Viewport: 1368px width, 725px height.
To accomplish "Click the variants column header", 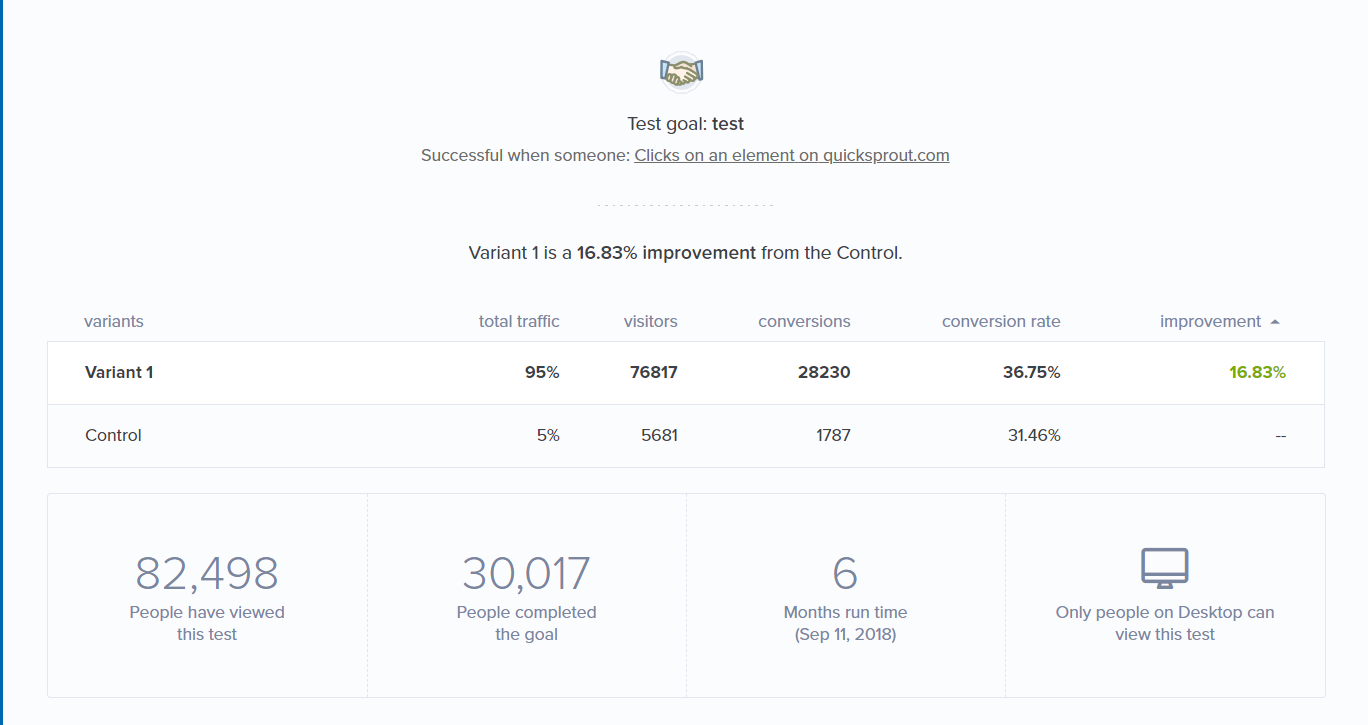I will point(114,321).
